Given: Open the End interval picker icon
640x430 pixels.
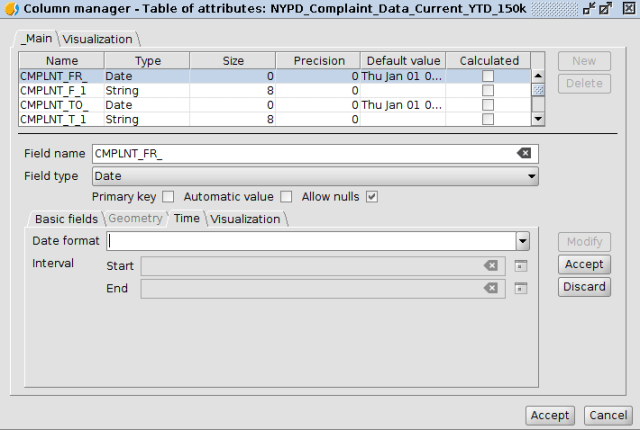Looking at the screenshot, I should (x=521, y=288).
